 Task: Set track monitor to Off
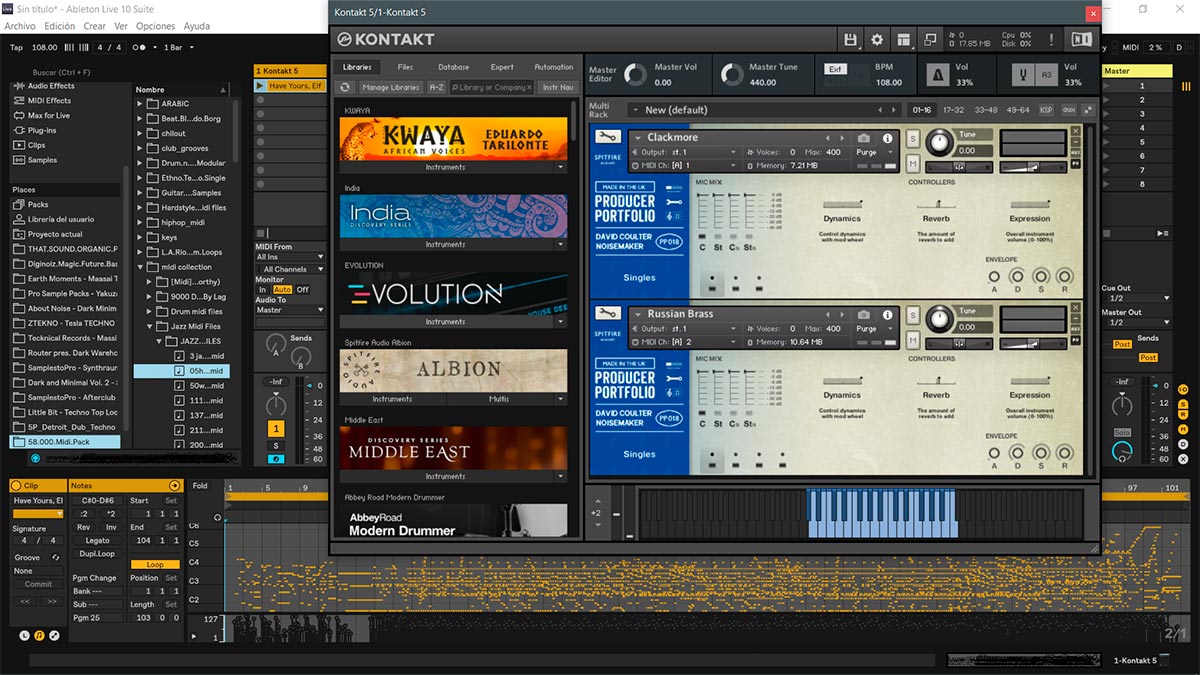point(302,290)
